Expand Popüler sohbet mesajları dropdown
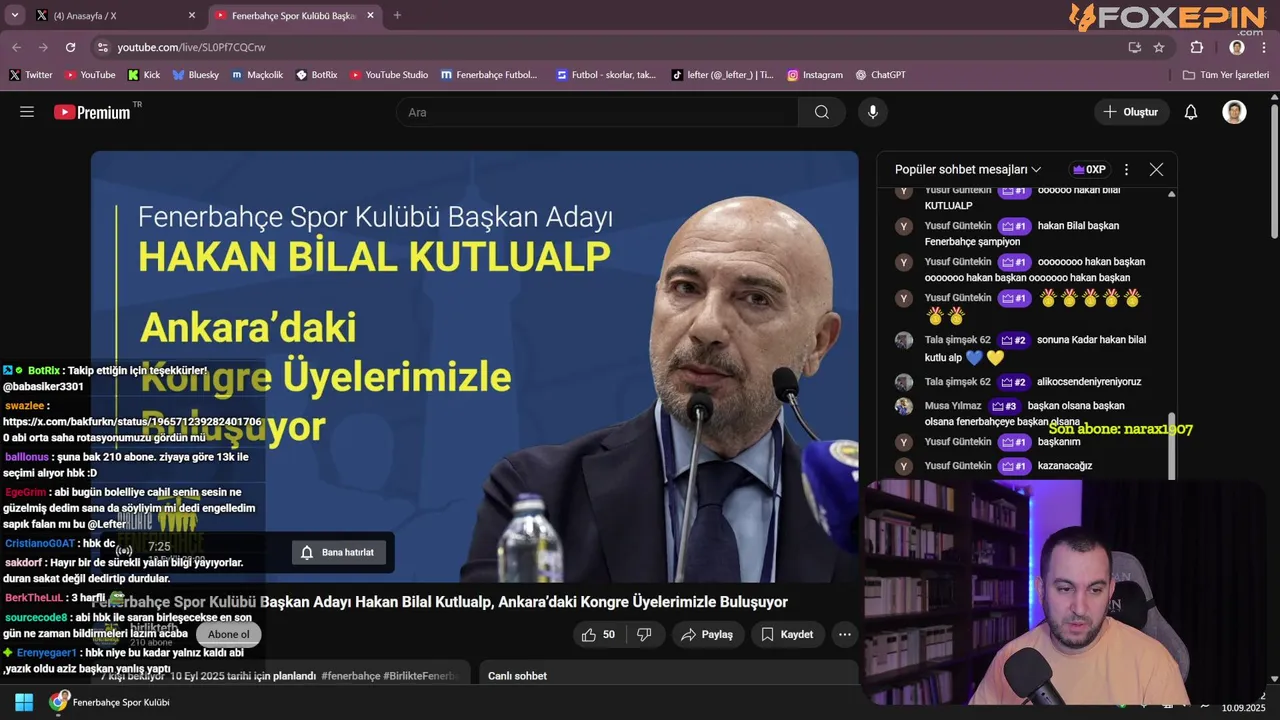 pos(968,170)
